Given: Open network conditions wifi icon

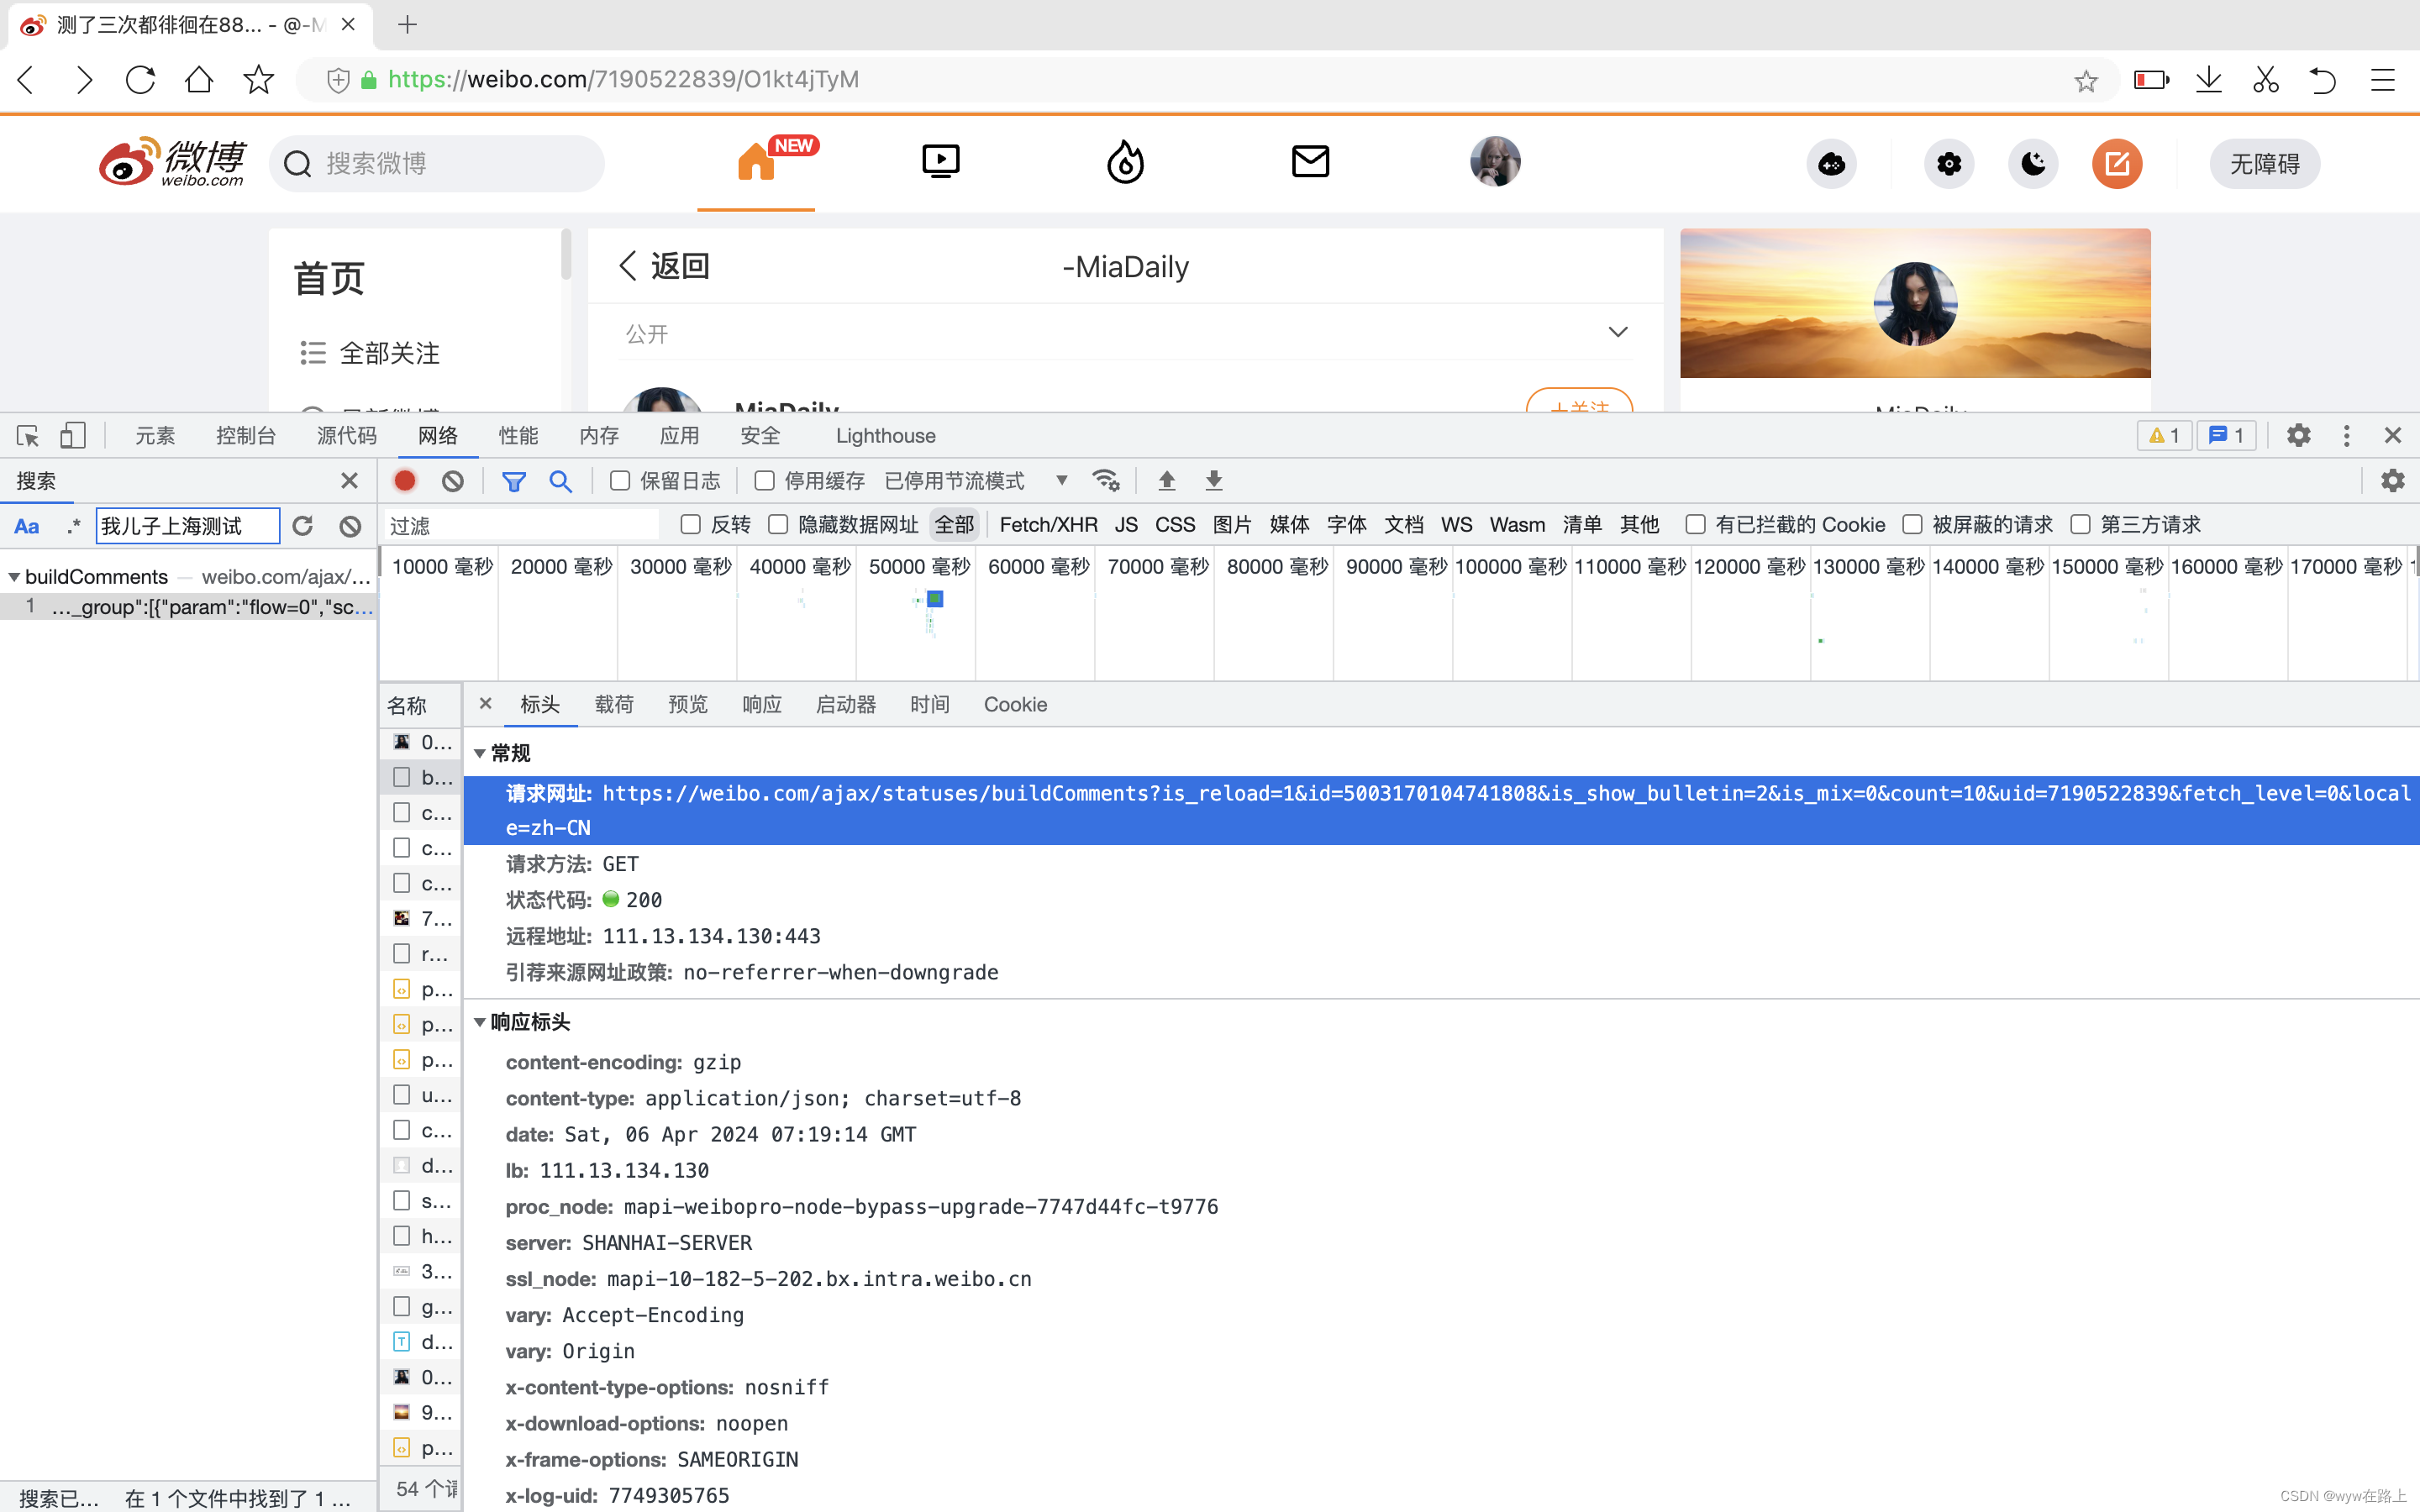Looking at the screenshot, I should [1106, 481].
